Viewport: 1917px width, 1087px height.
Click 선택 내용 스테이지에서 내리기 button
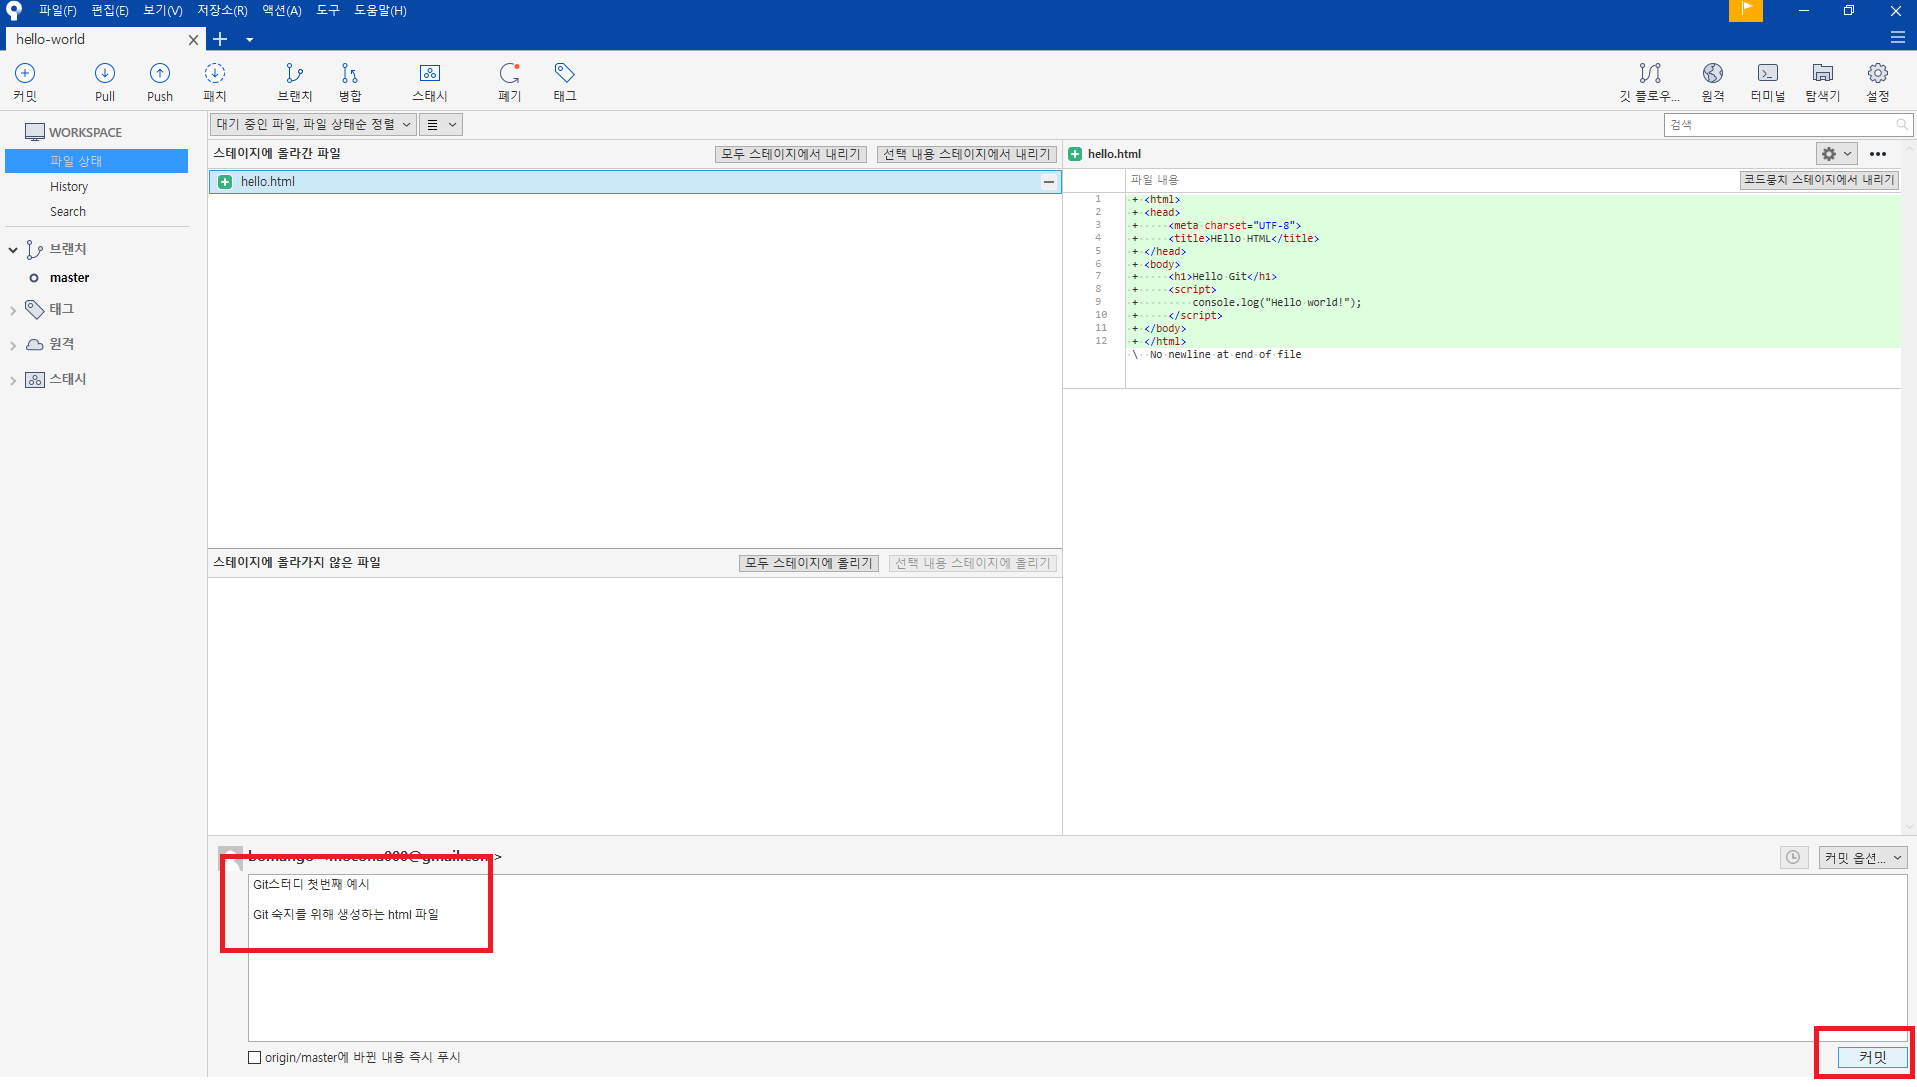(x=967, y=154)
